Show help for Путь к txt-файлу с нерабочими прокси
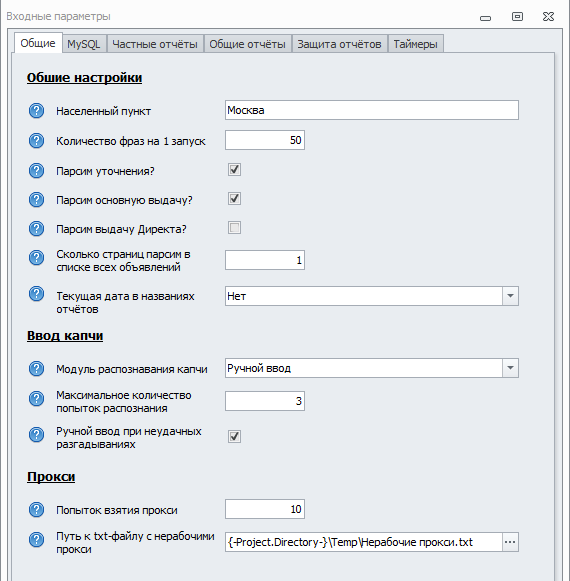 coord(36,540)
